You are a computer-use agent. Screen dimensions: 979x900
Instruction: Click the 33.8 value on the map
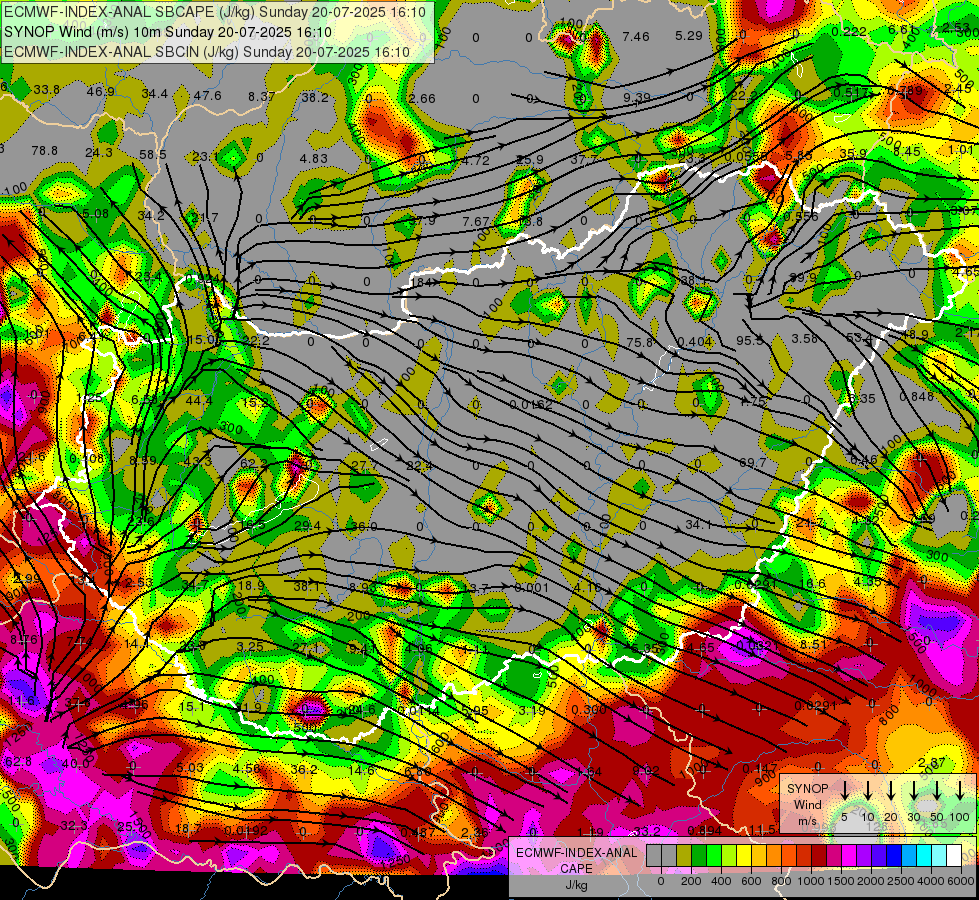point(47,90)
